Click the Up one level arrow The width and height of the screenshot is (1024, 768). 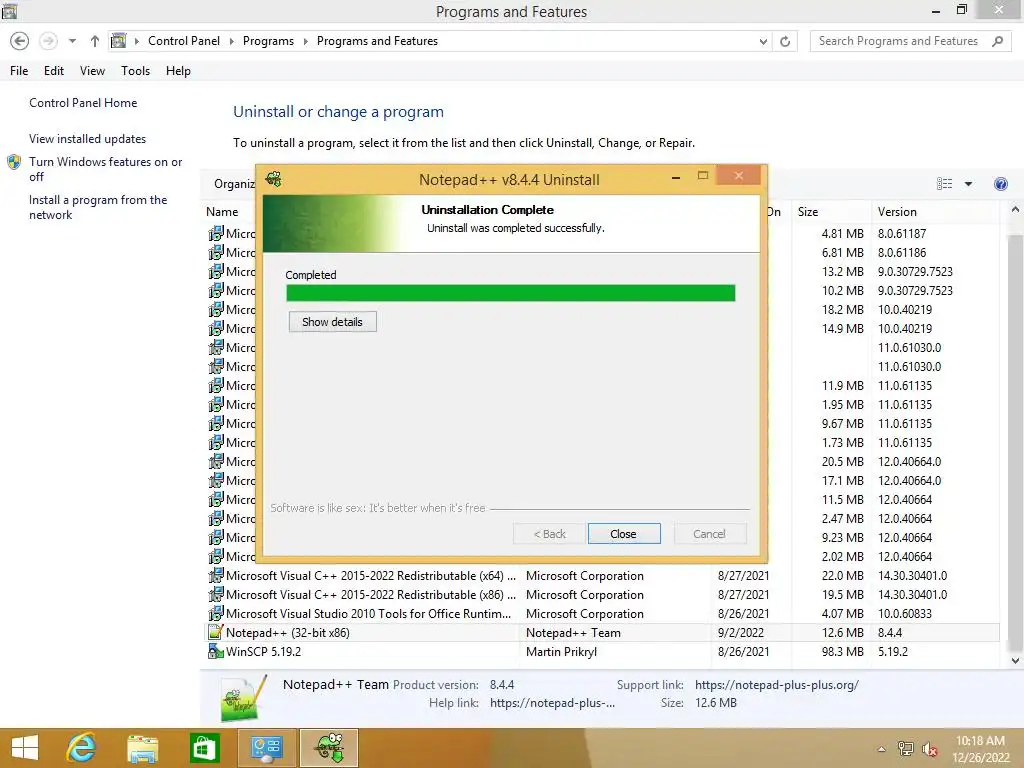coord(95,41)
